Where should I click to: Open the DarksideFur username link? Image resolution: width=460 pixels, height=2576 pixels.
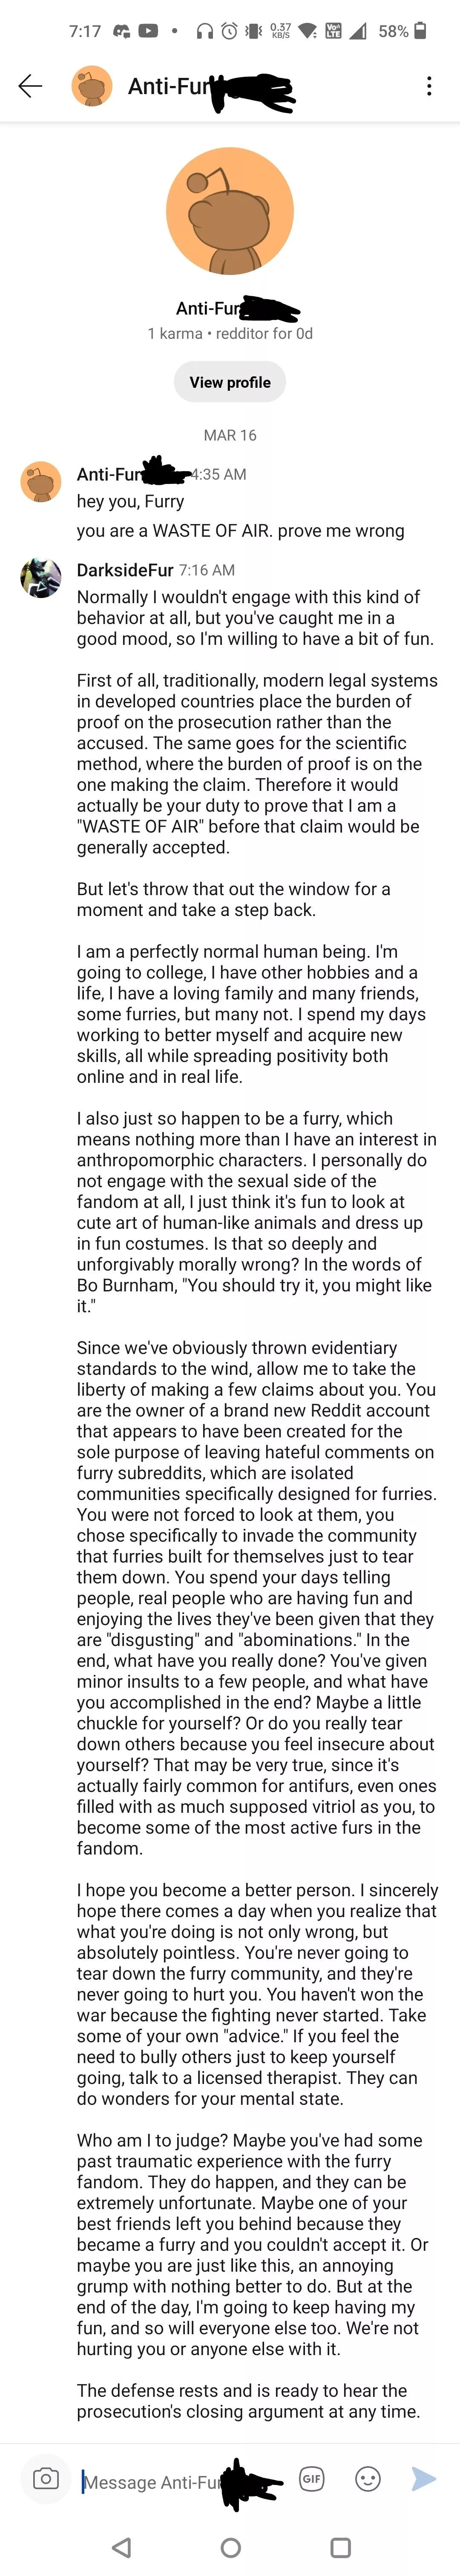click(125, 570)
